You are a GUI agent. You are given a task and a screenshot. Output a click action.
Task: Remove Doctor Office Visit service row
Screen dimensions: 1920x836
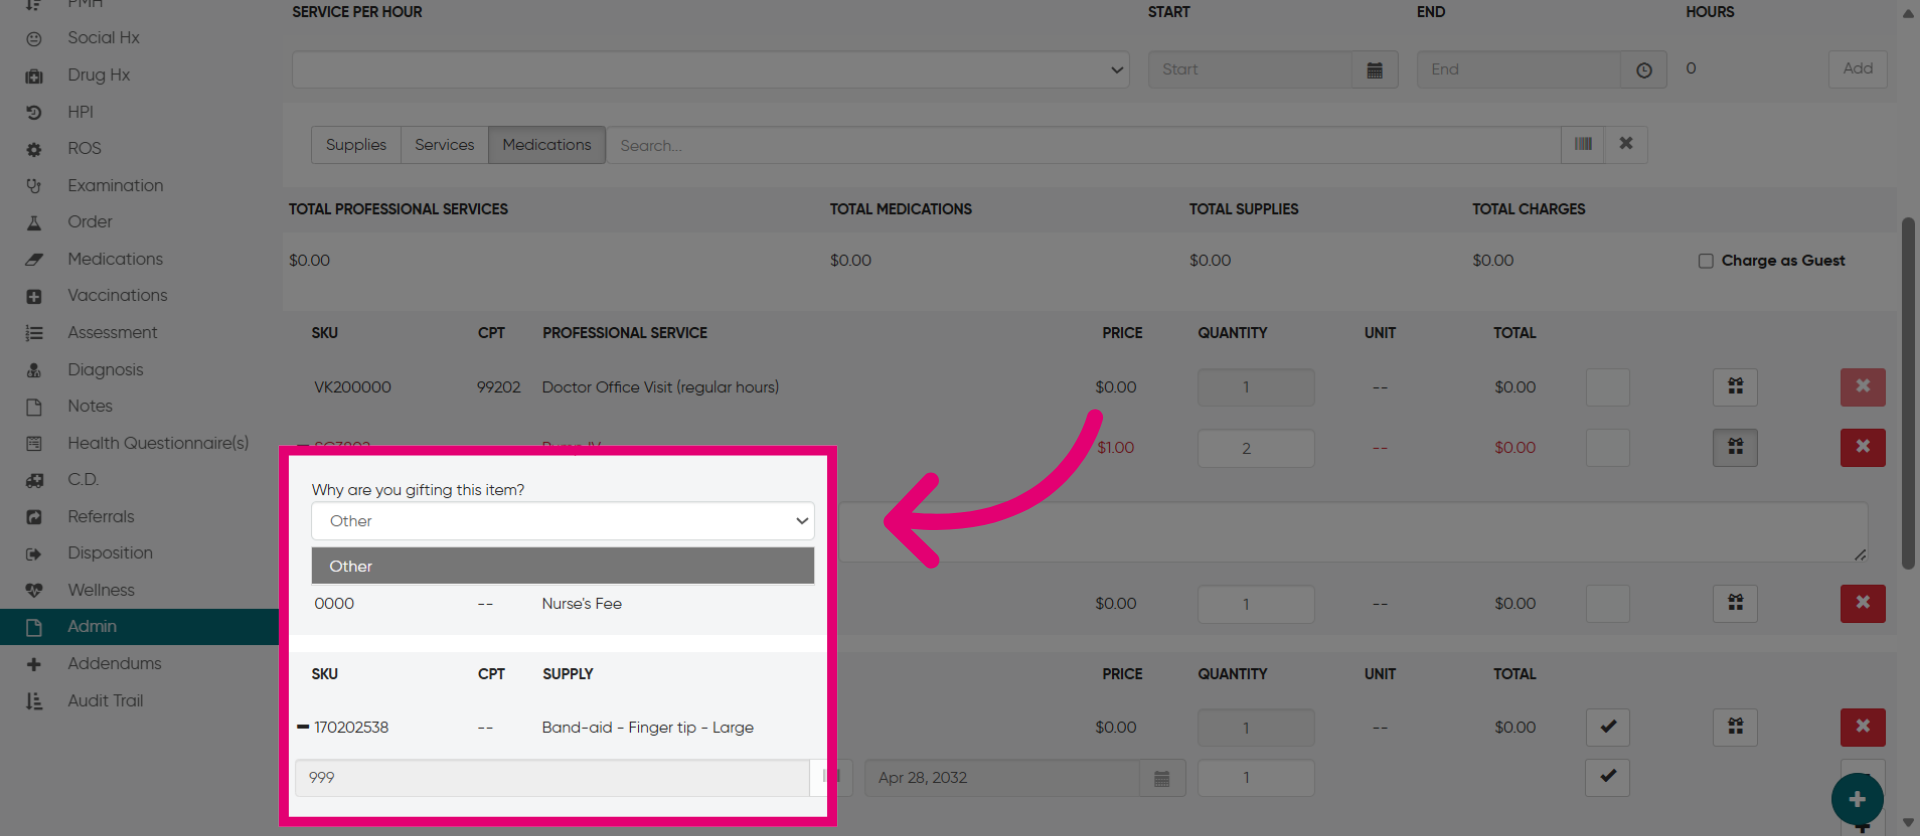coord(1863,387)
